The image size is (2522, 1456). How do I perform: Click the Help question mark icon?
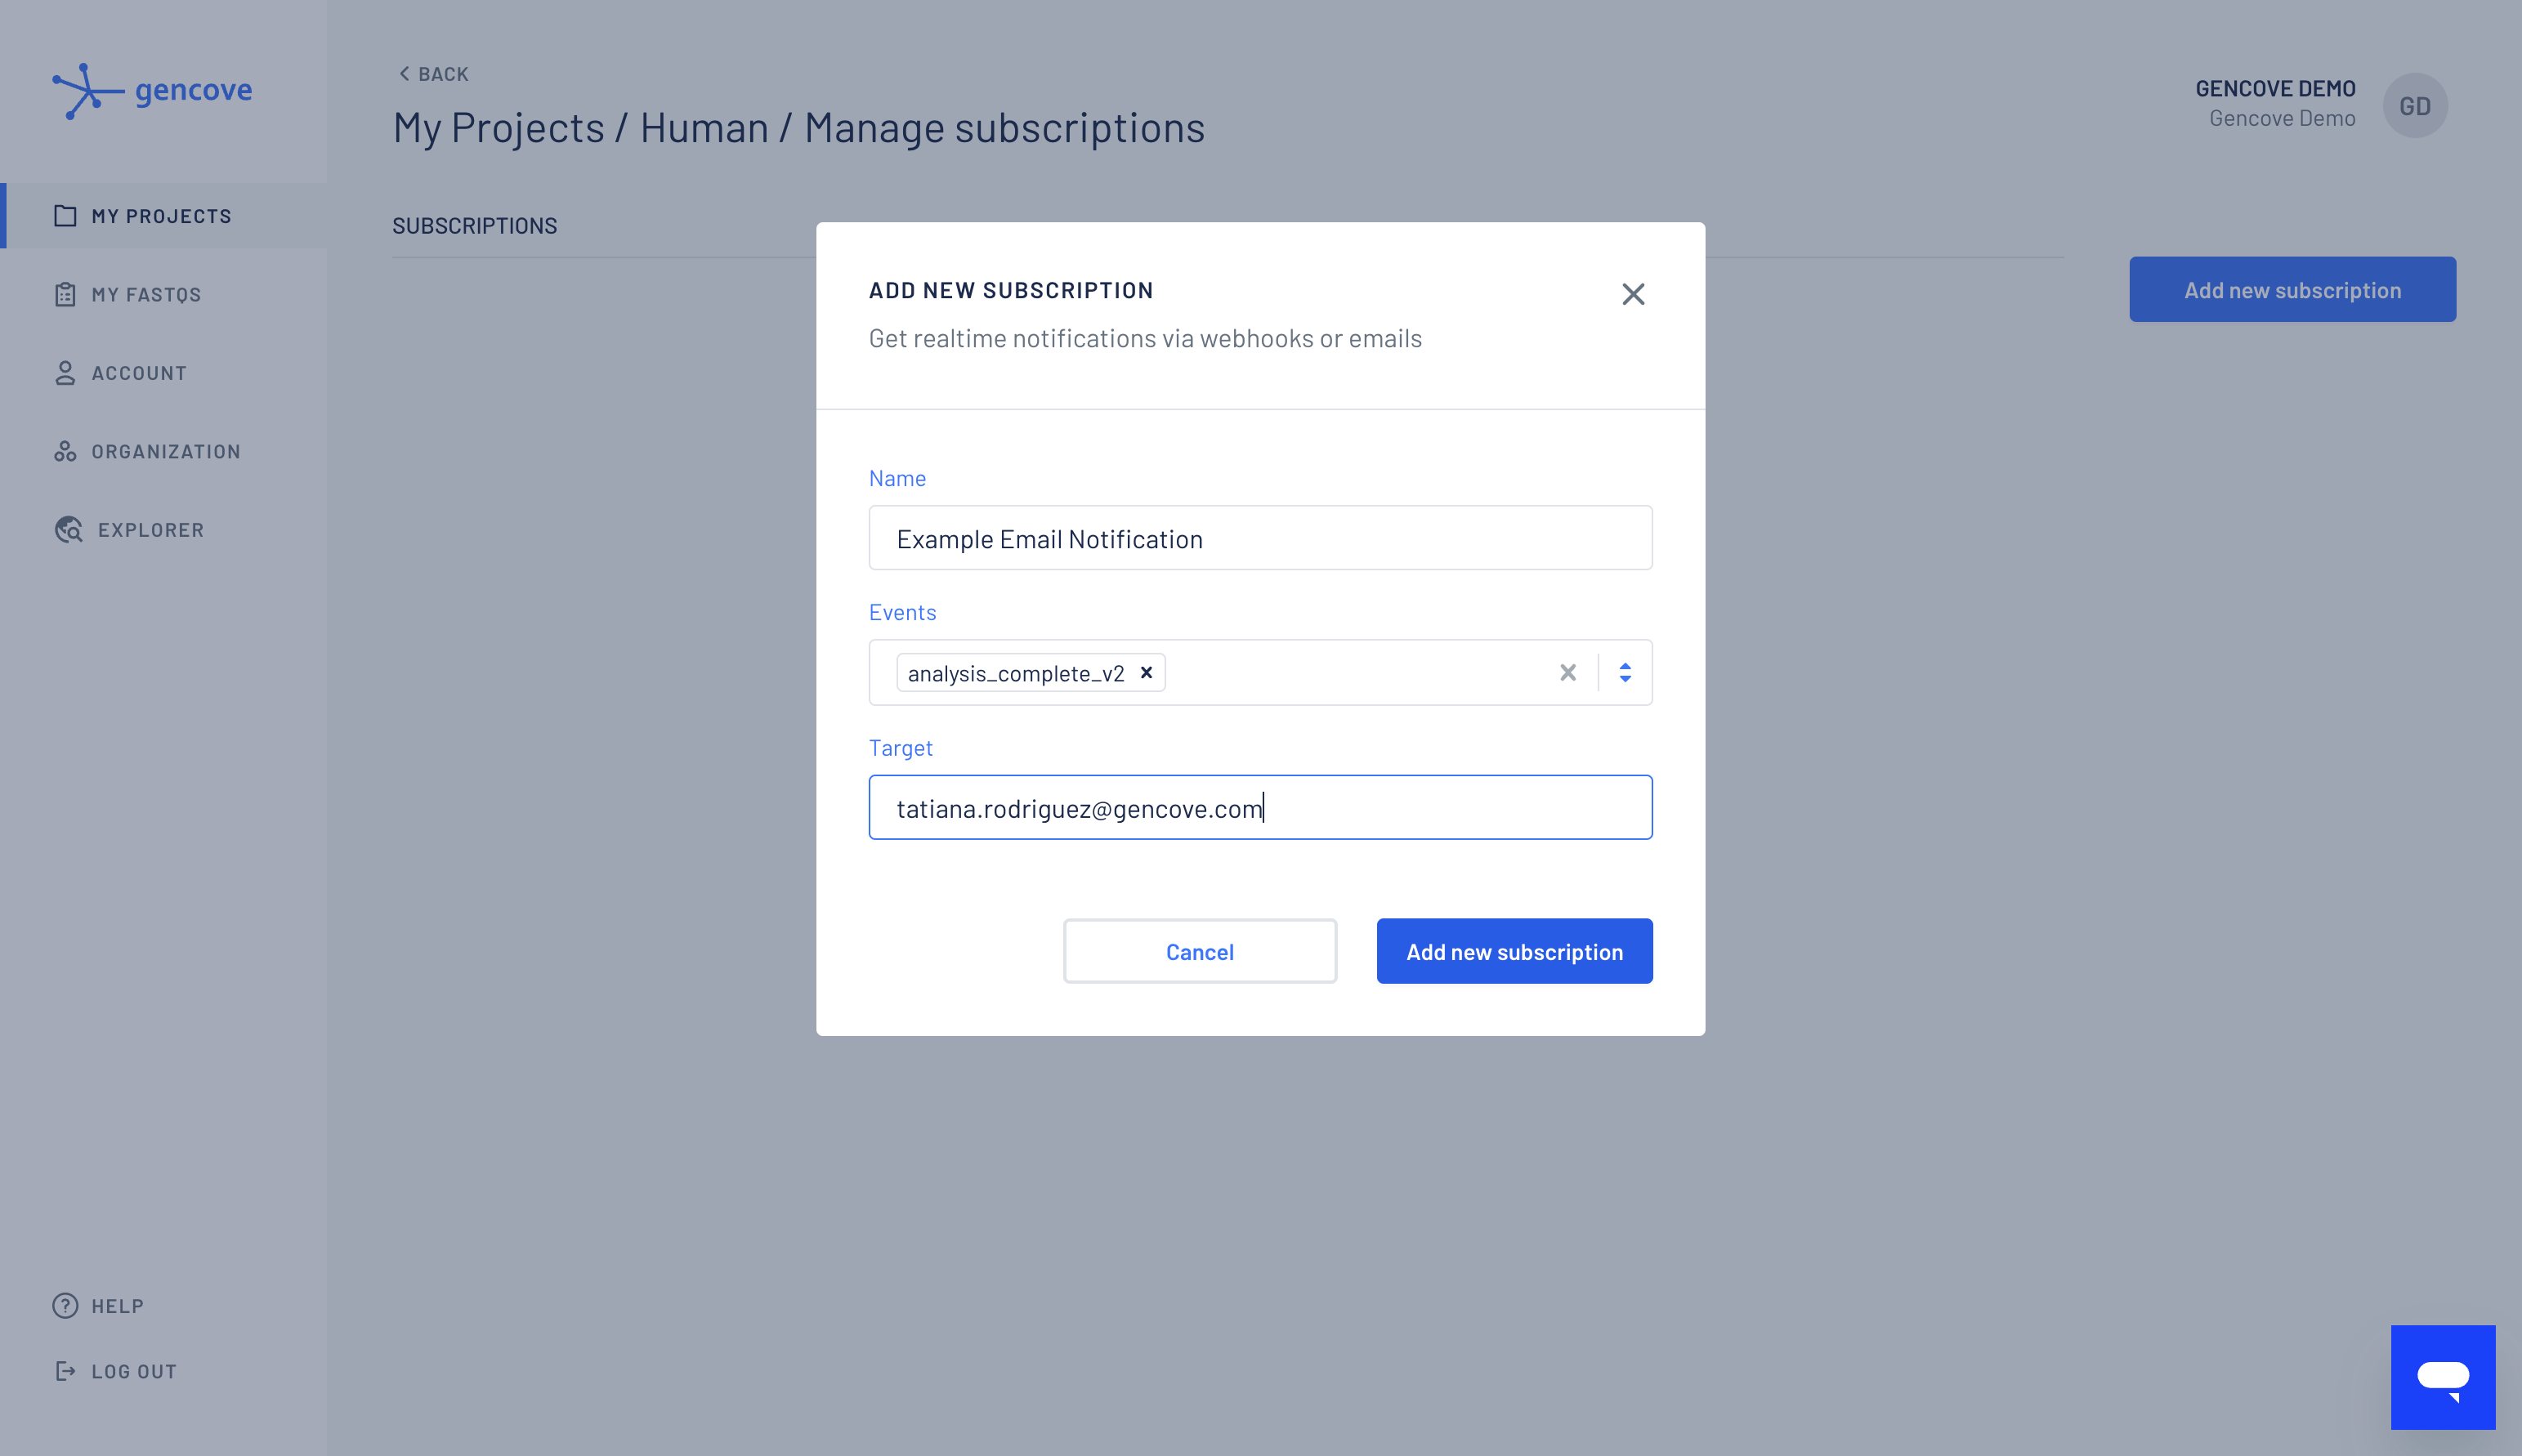65,1306
